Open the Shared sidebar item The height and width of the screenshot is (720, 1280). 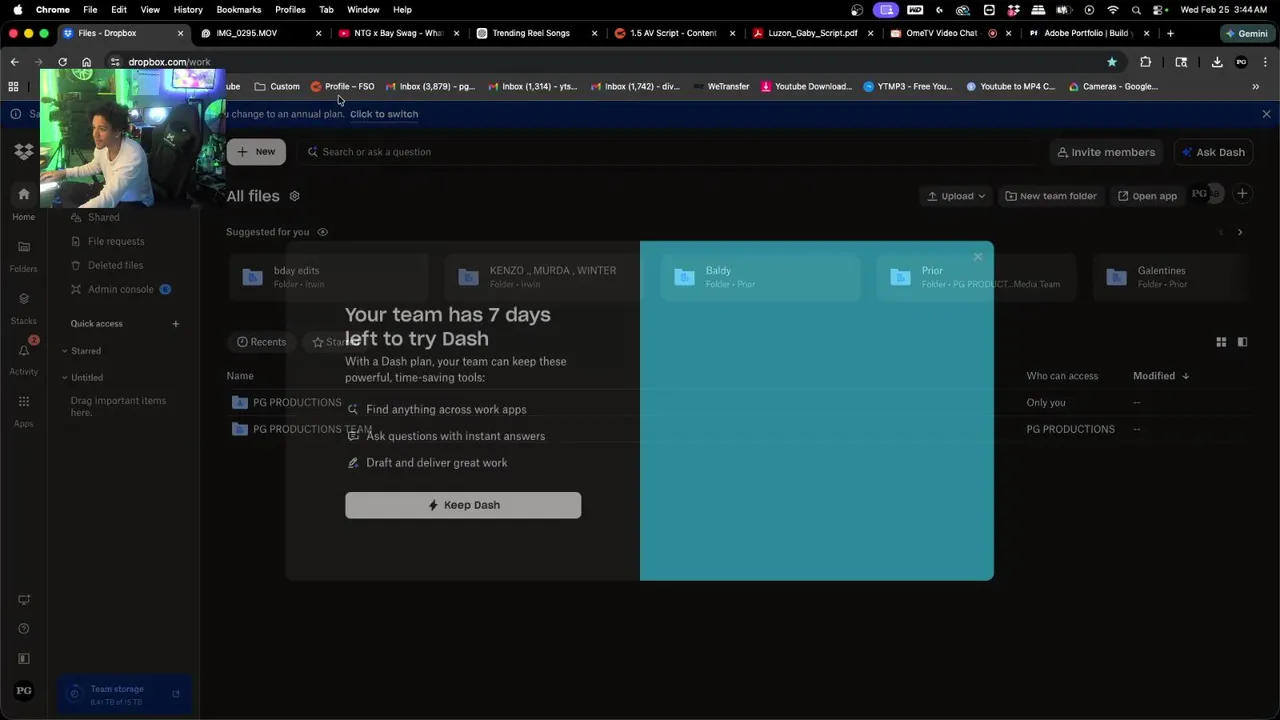point(103,217)
